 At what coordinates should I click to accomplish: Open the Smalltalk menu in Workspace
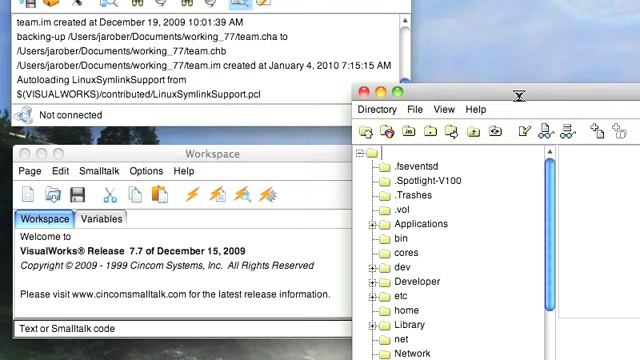[x=99, y=171]
